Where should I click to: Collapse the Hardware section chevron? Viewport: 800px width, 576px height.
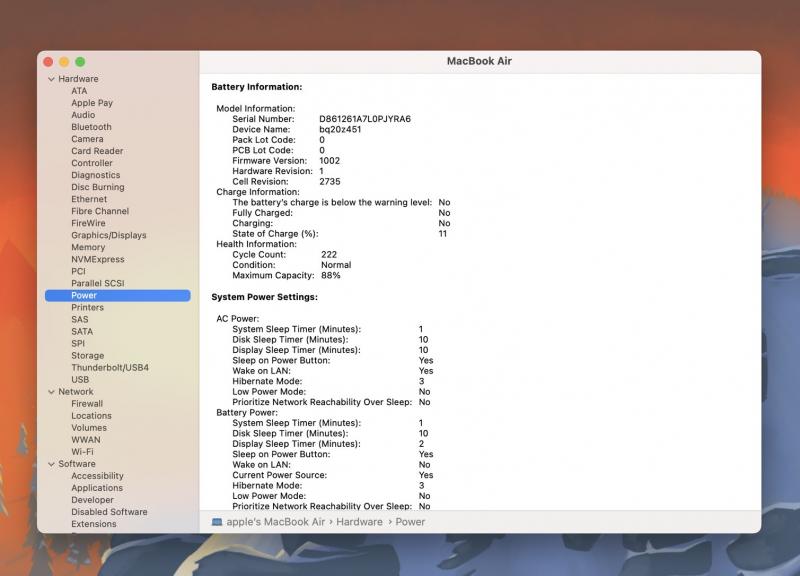52,79
